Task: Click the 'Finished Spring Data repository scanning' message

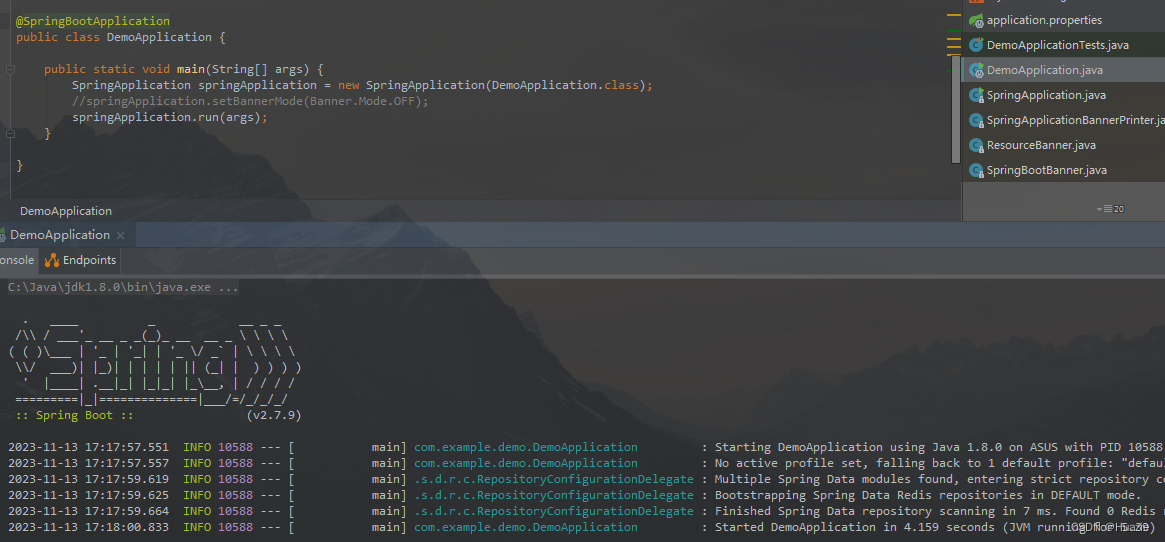Action: [939, 512]
